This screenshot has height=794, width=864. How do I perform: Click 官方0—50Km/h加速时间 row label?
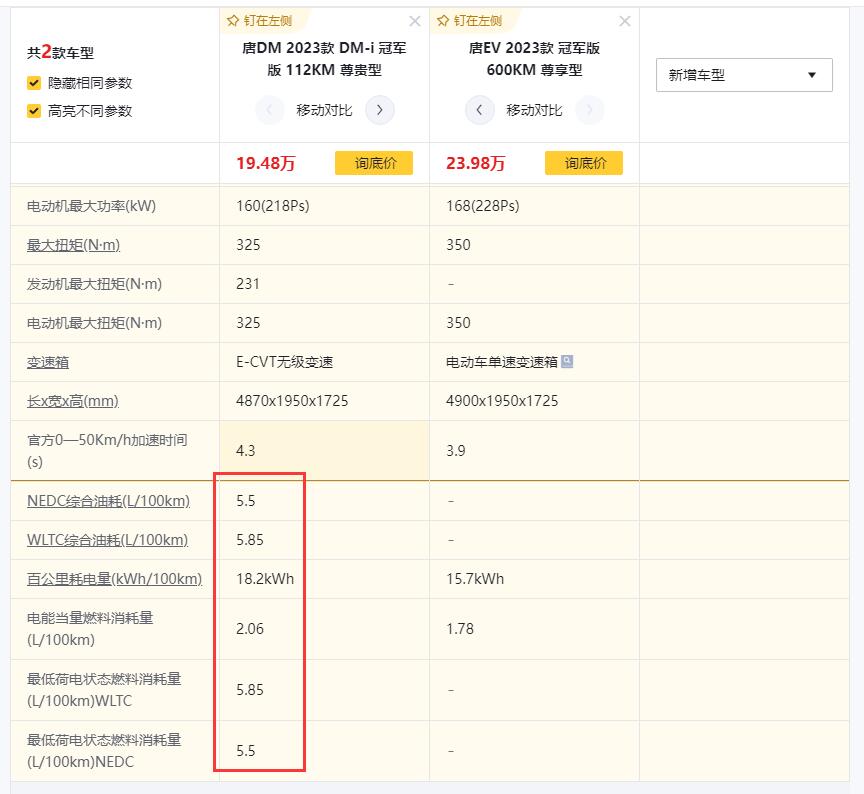[x=107, y=451]
